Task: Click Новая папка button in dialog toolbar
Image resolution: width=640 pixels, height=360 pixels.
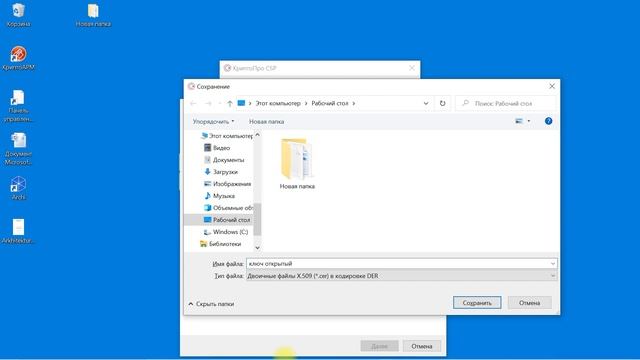Action: coord(267,121)
